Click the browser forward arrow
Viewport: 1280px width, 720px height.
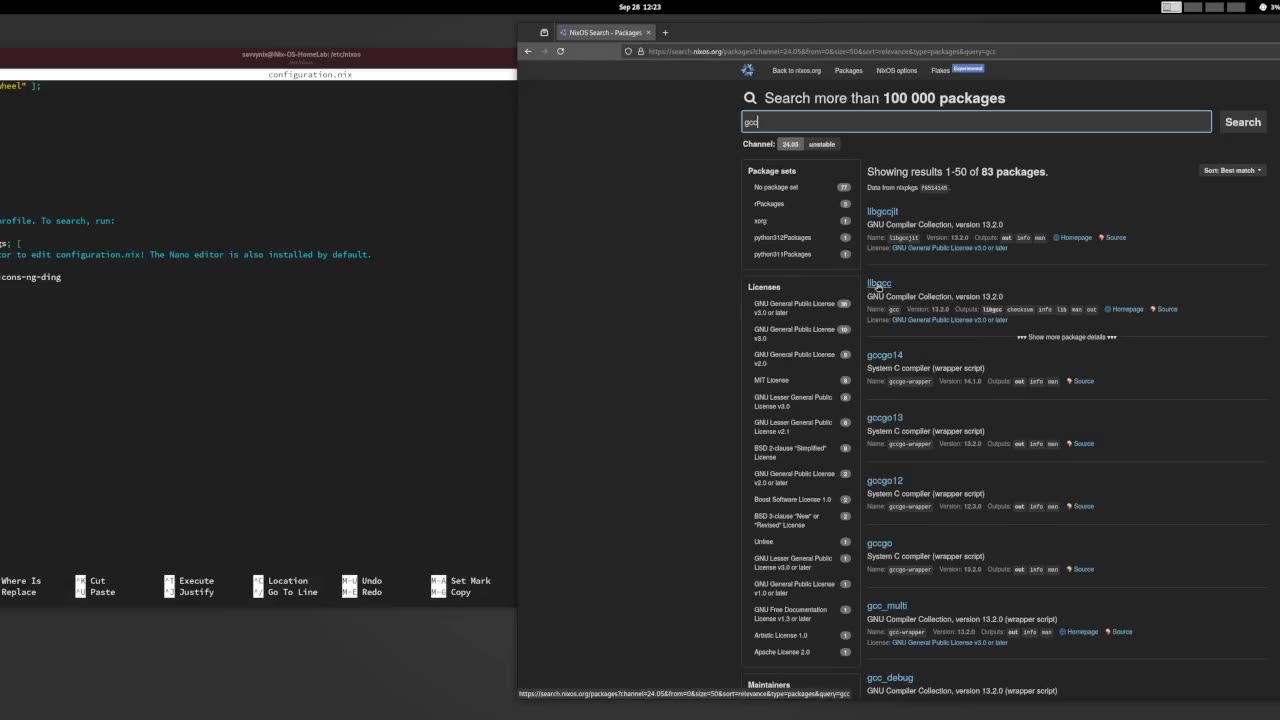coord(544,51)
